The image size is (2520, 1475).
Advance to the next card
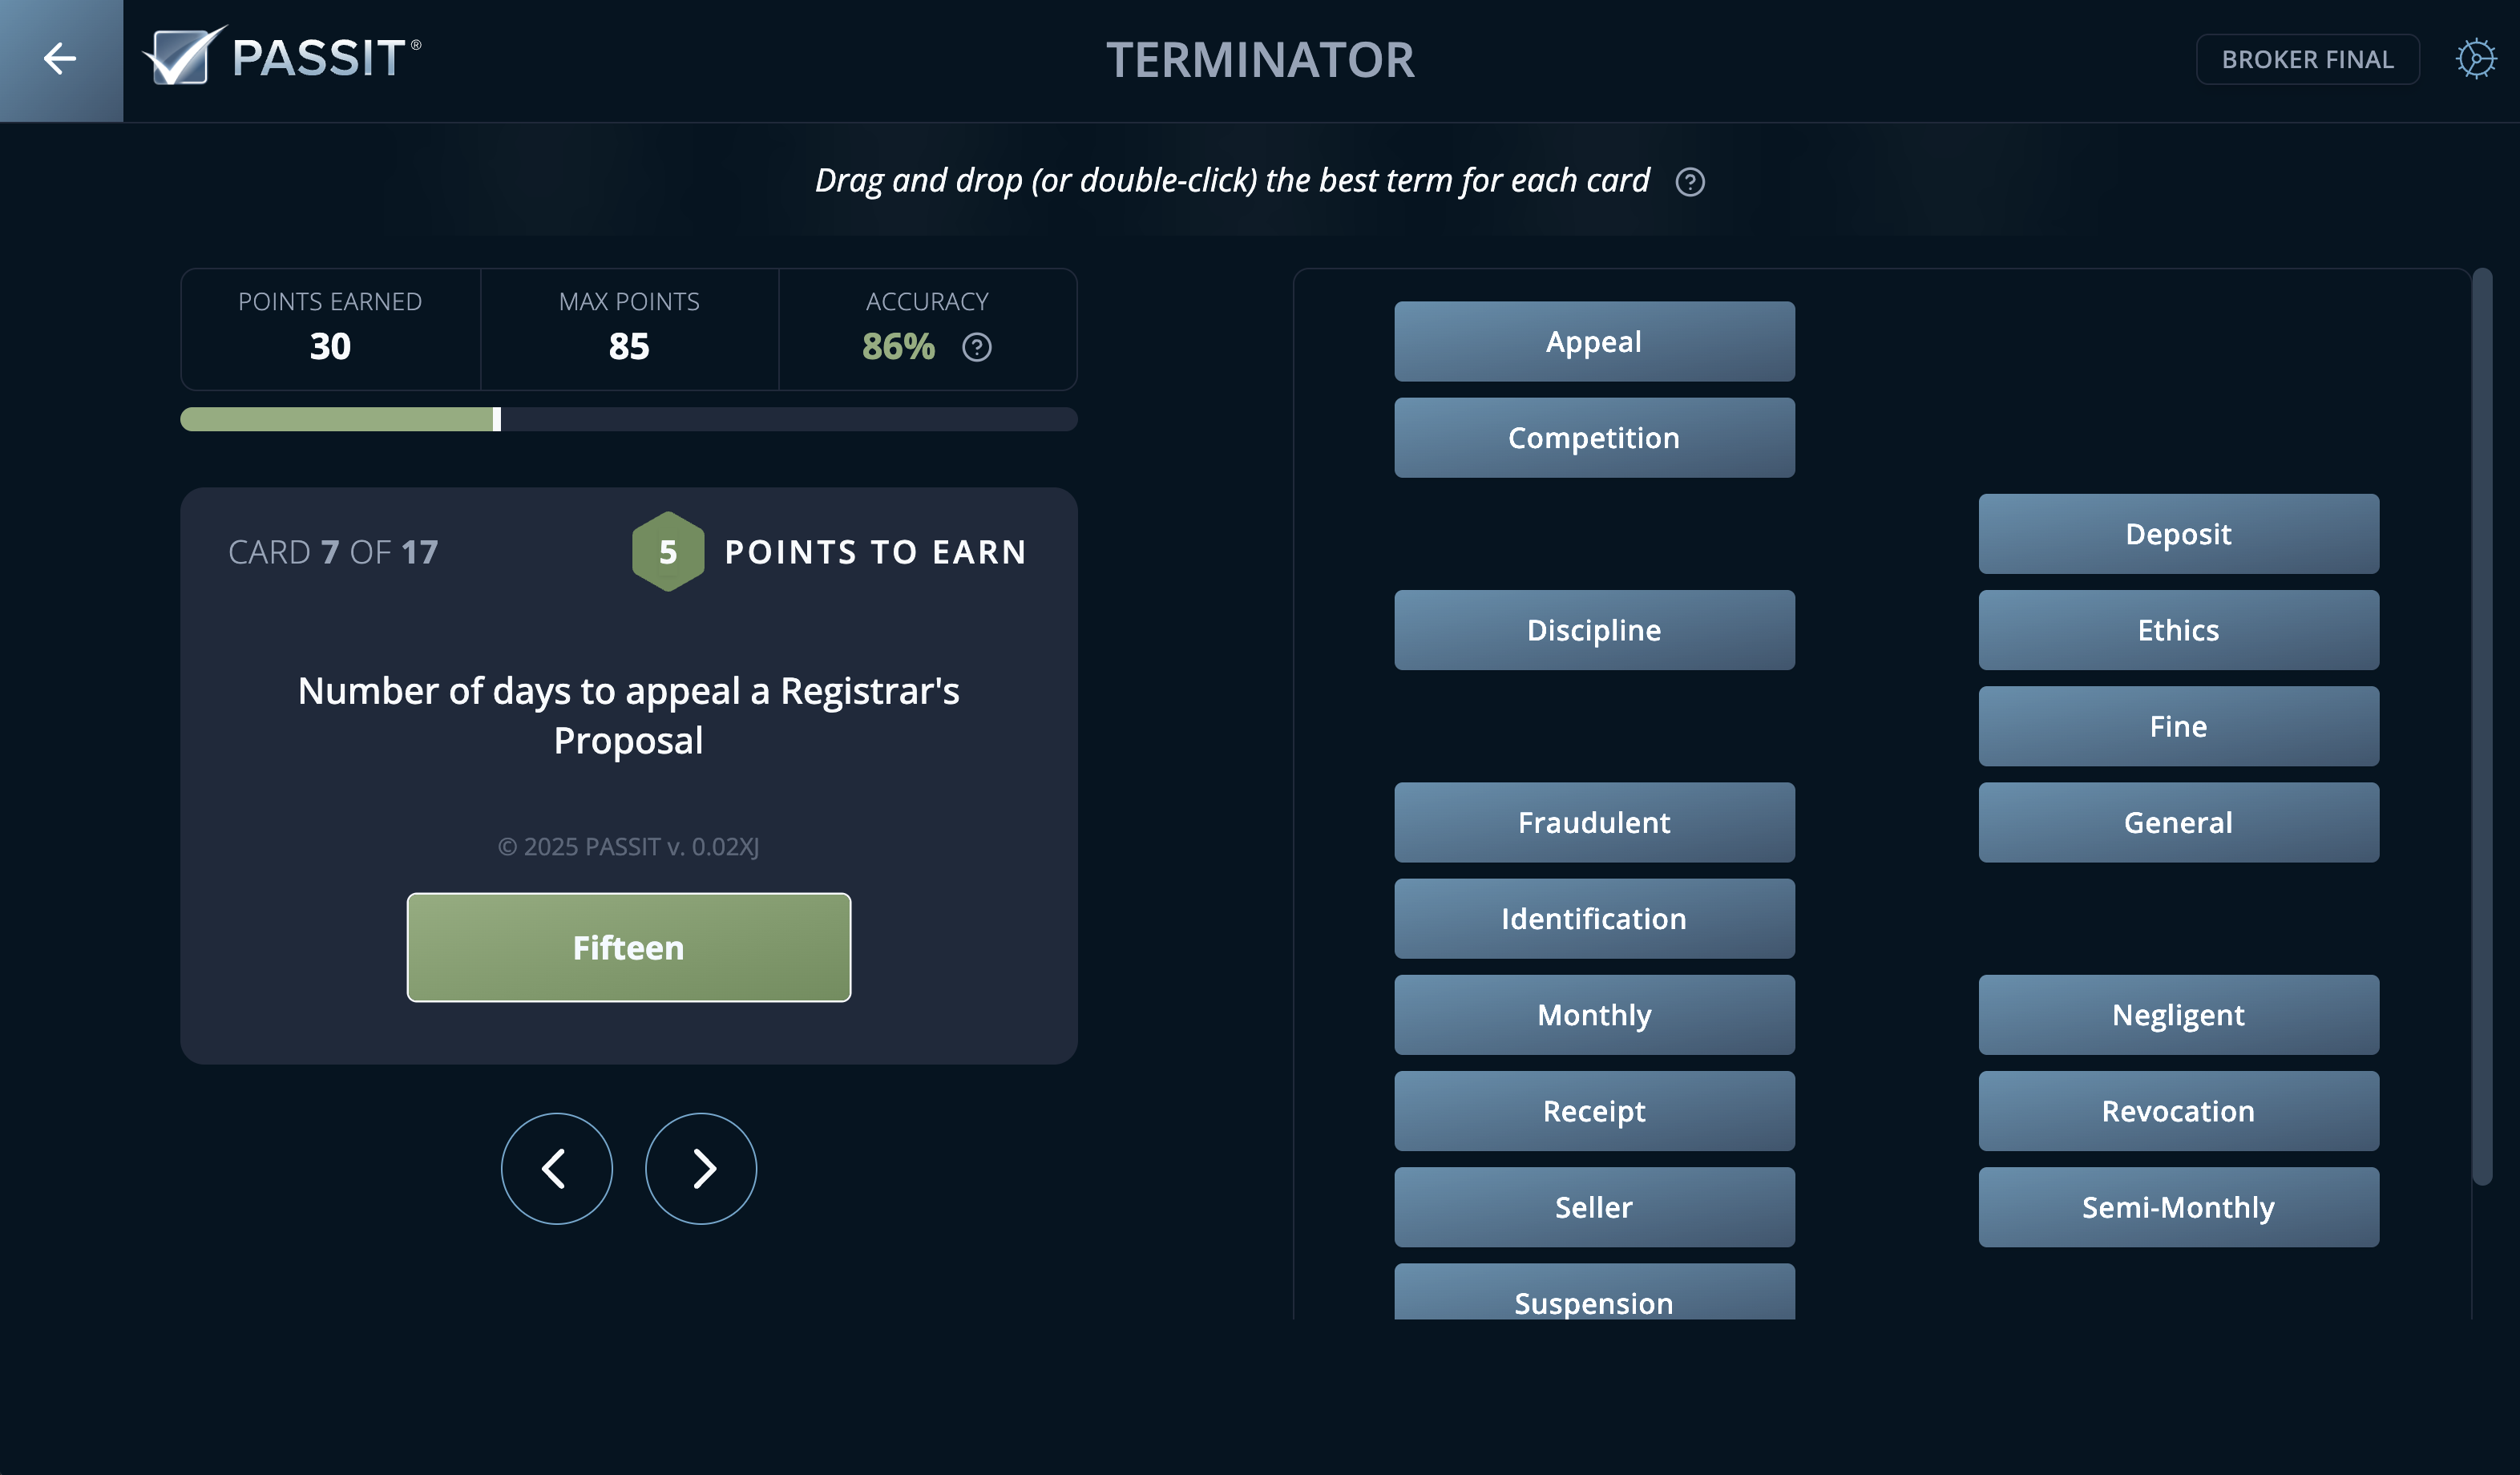pyautogui.click(x=700, y=1167)
